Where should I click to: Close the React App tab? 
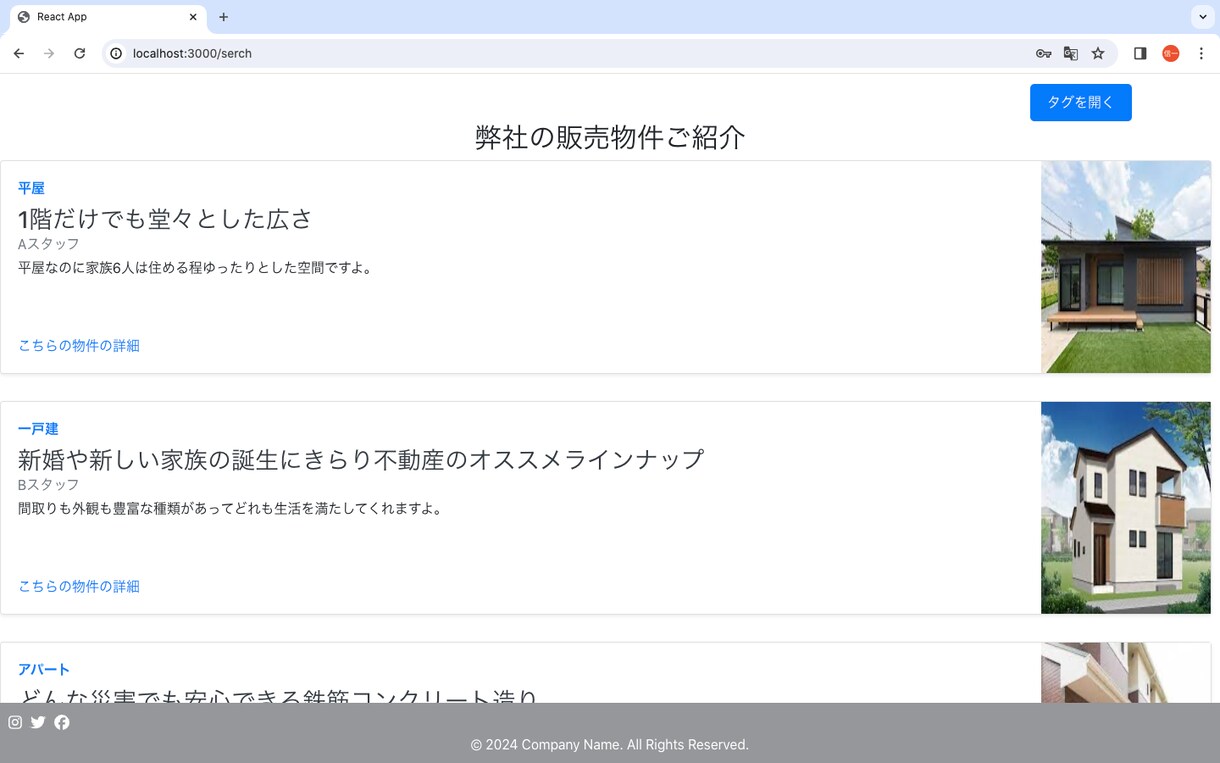point(193,17)
